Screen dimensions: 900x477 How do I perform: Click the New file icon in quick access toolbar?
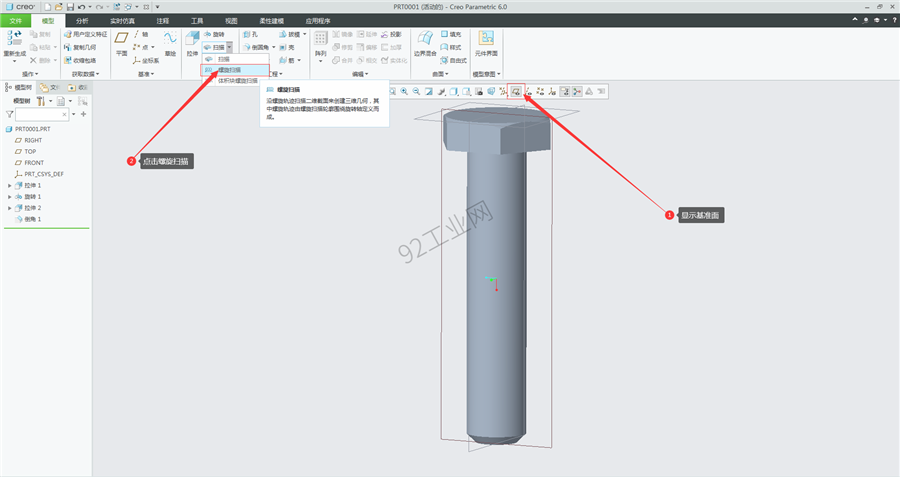pyautogui.click(x=48, y=7)
